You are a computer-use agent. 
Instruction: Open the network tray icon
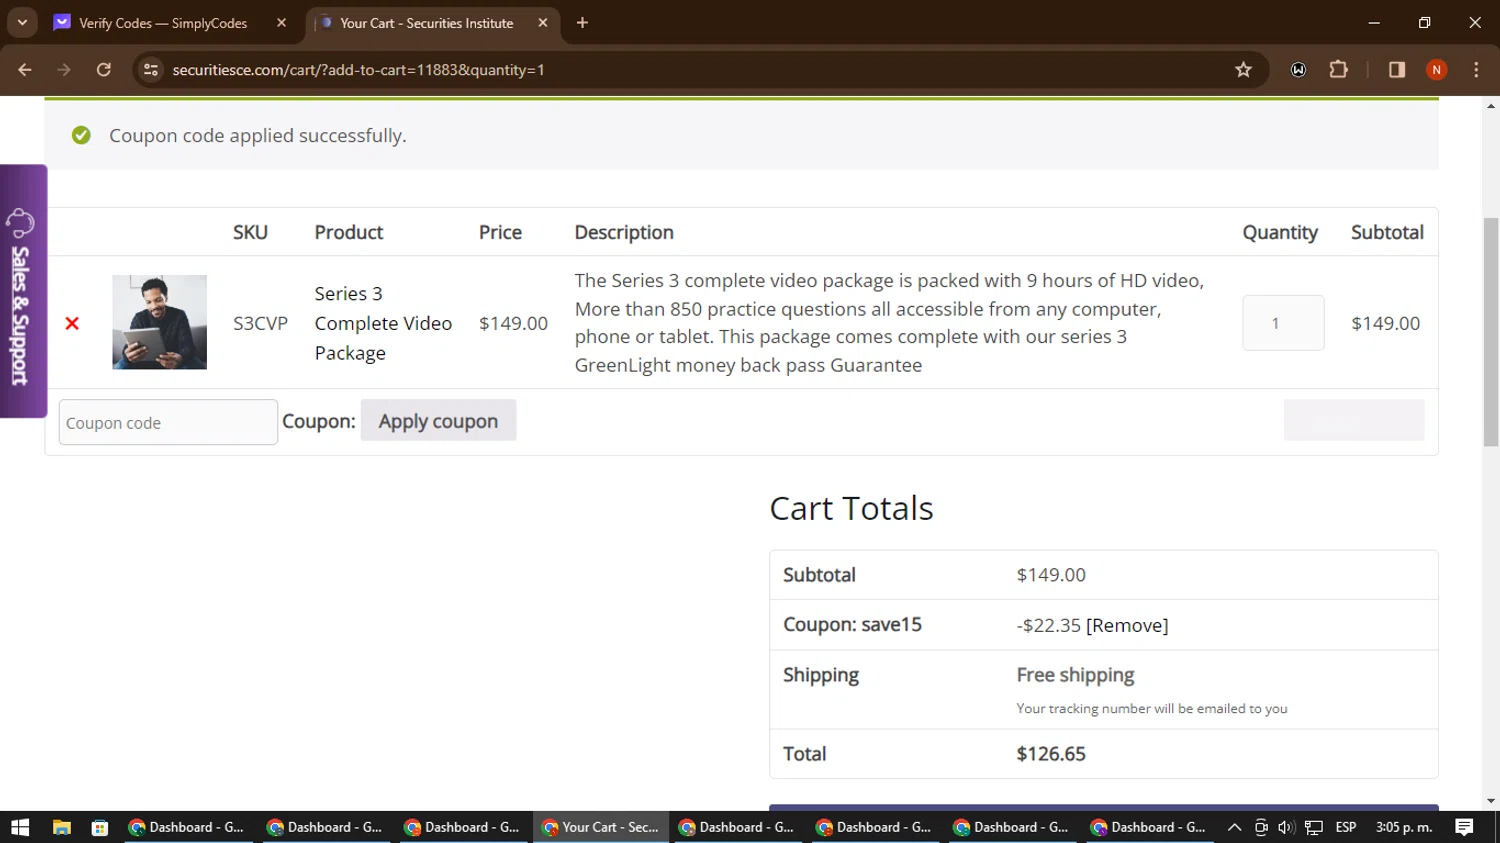pos(1313,827)
